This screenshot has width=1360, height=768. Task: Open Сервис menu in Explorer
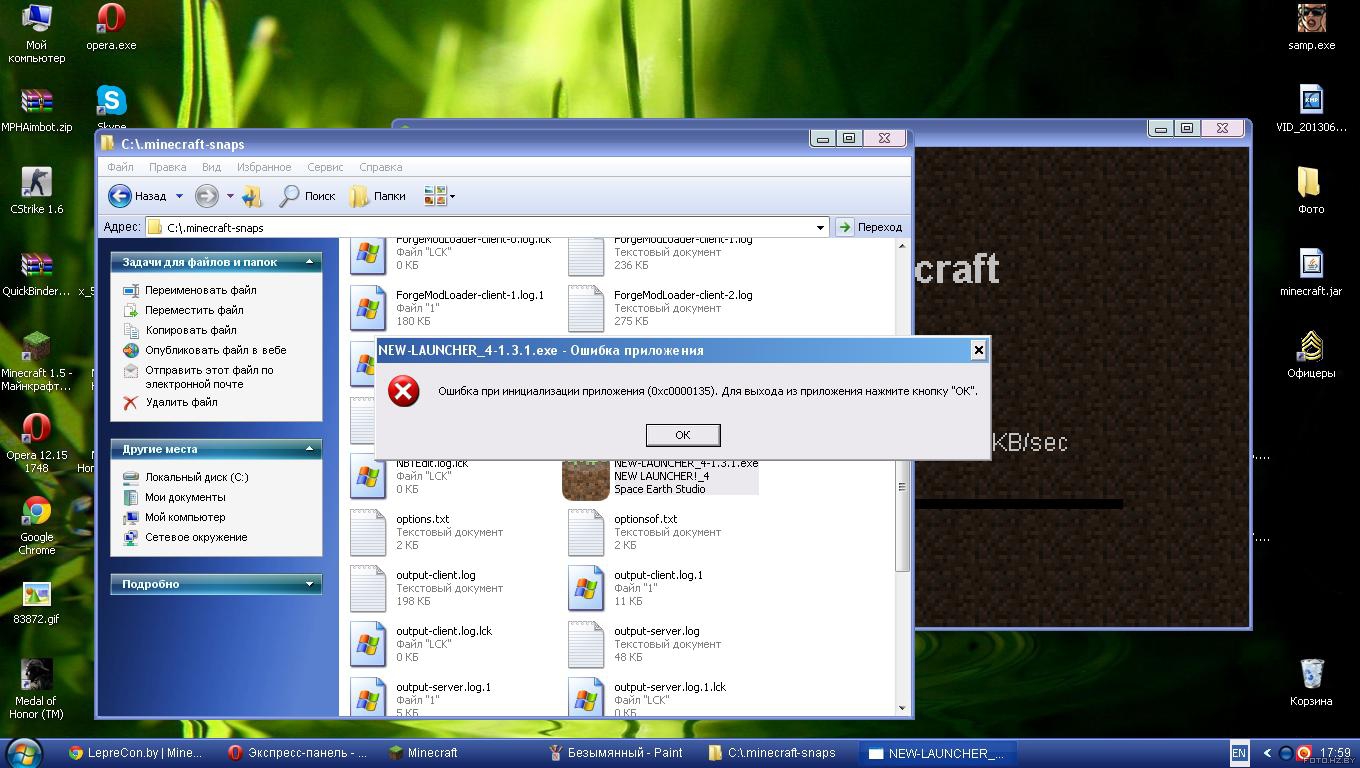coord(325,167)
